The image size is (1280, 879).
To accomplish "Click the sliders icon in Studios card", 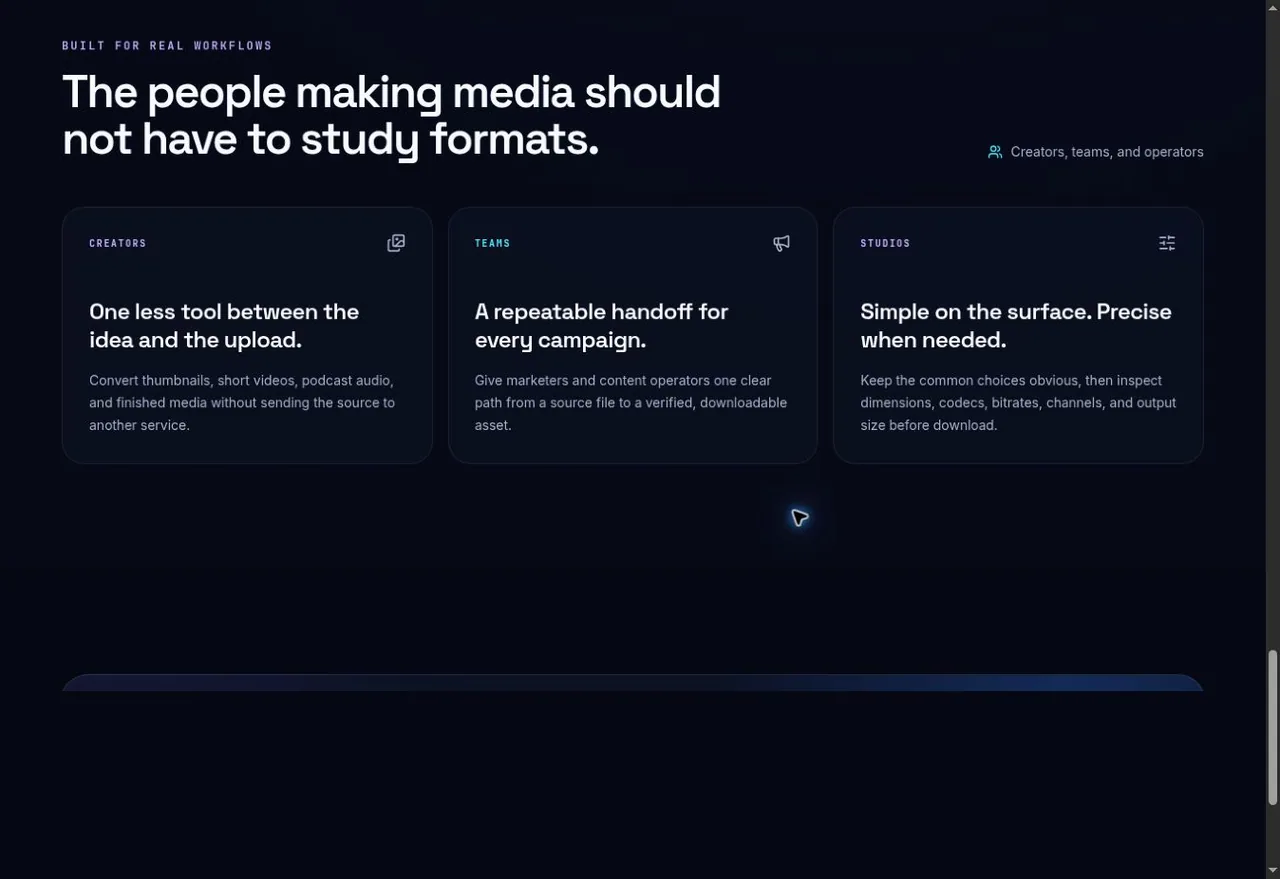I will click(x=1167, y=243).
